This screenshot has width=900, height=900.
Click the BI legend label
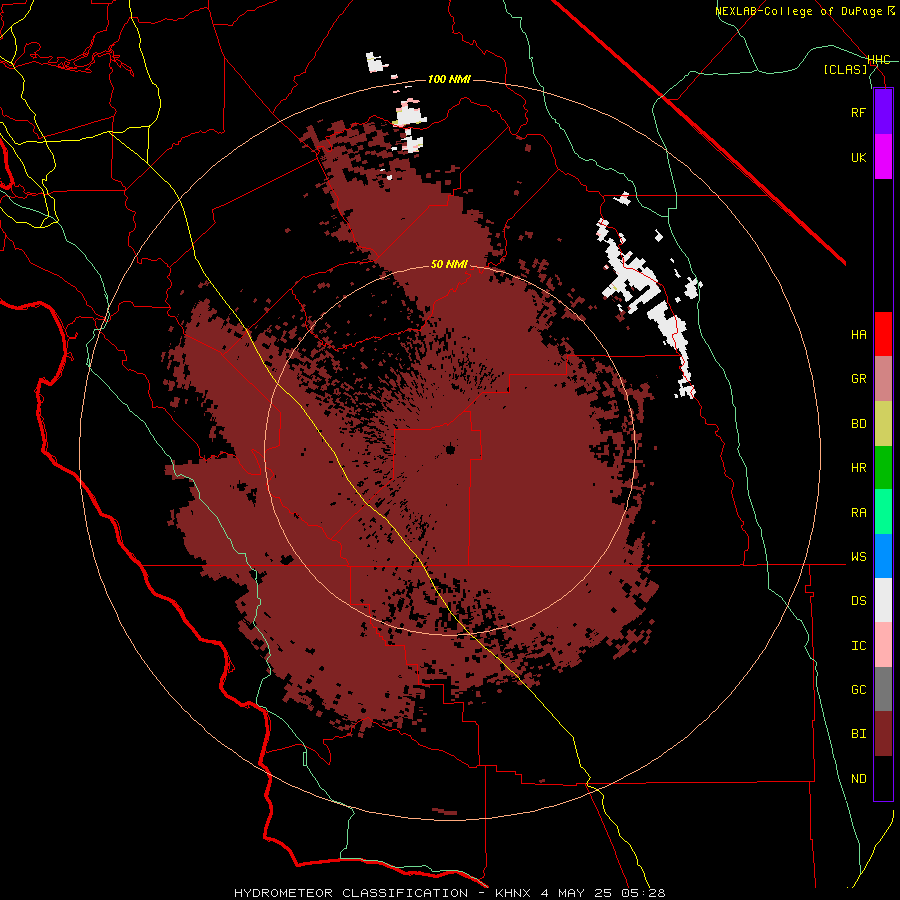[x=859, y=734]
